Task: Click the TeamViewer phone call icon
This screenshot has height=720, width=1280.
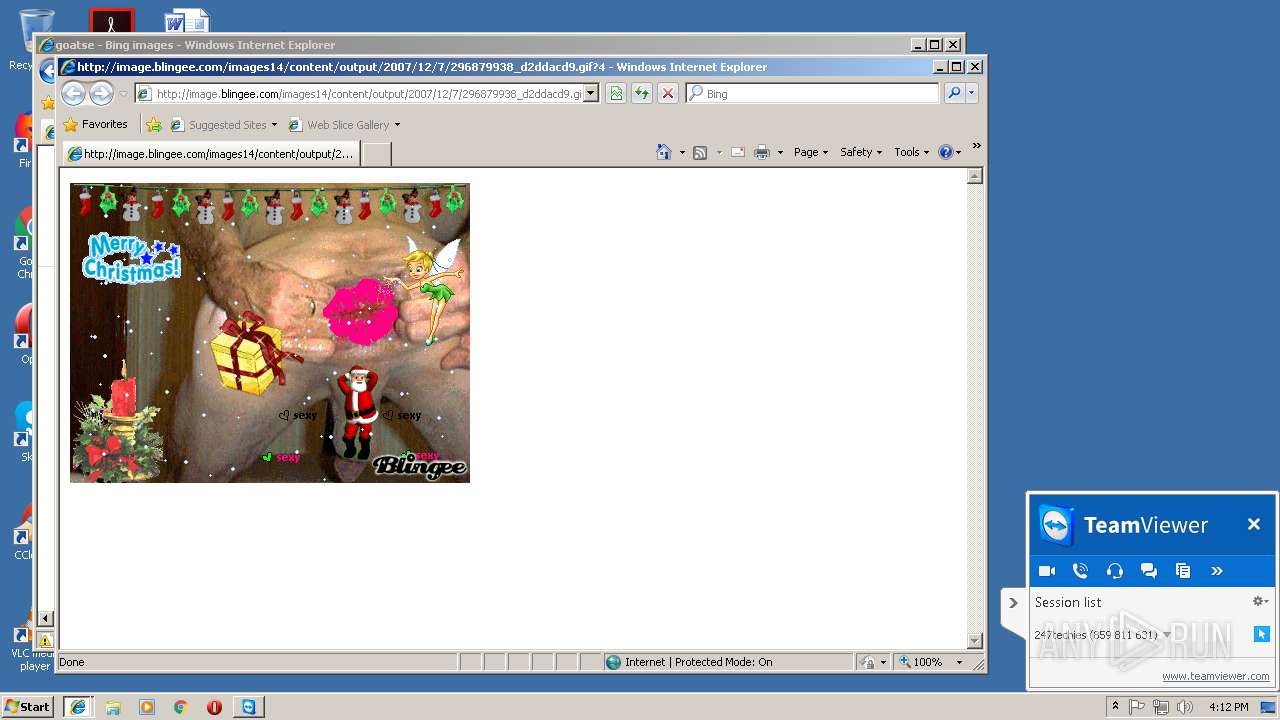Action: 1080,571
